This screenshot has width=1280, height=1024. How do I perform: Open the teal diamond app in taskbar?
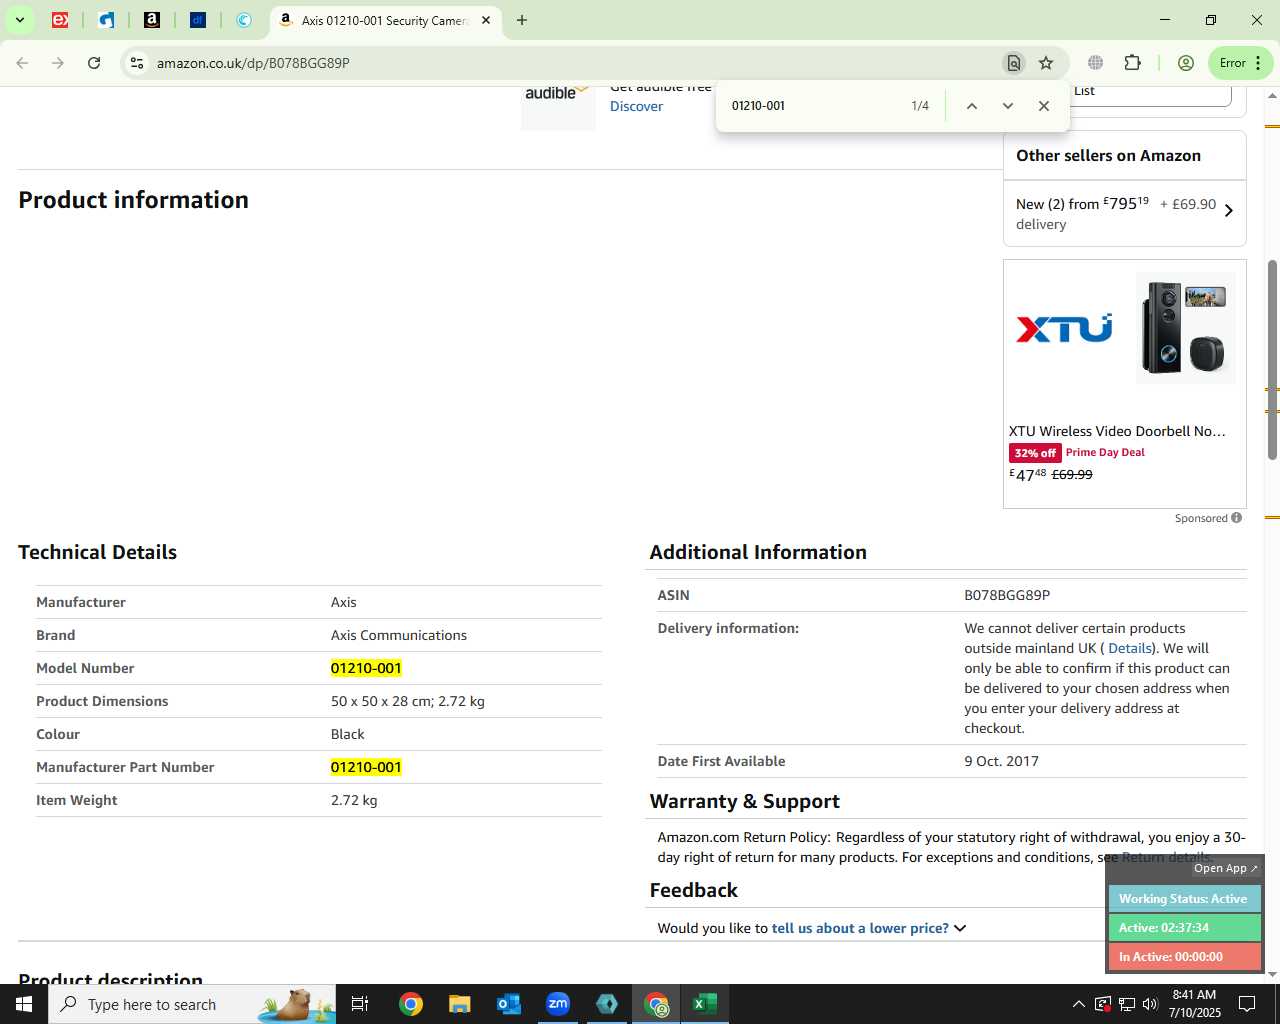[607, 1004]
